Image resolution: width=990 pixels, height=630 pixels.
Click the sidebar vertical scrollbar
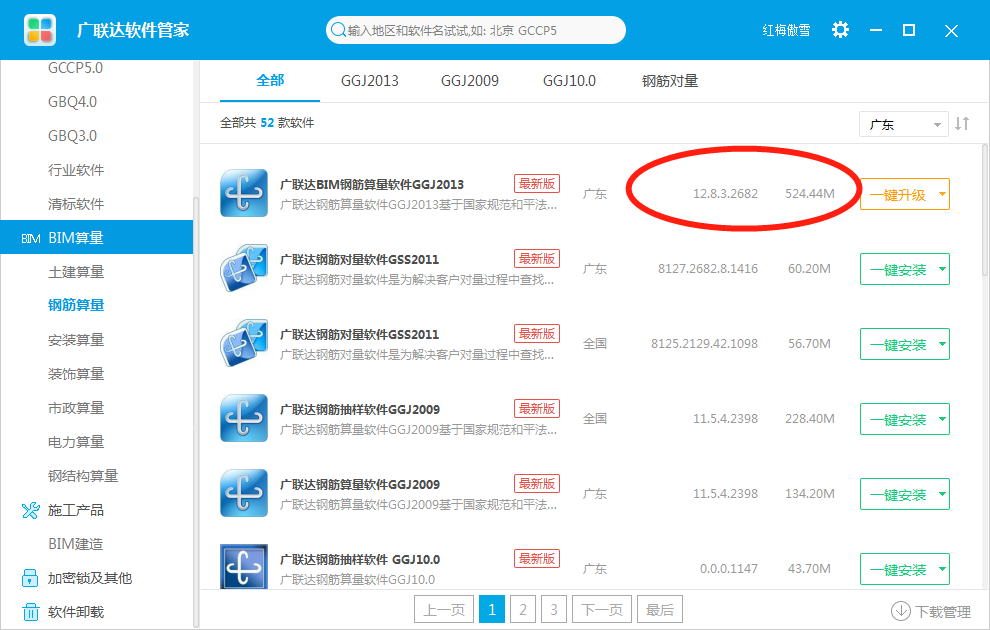[196, 410]
